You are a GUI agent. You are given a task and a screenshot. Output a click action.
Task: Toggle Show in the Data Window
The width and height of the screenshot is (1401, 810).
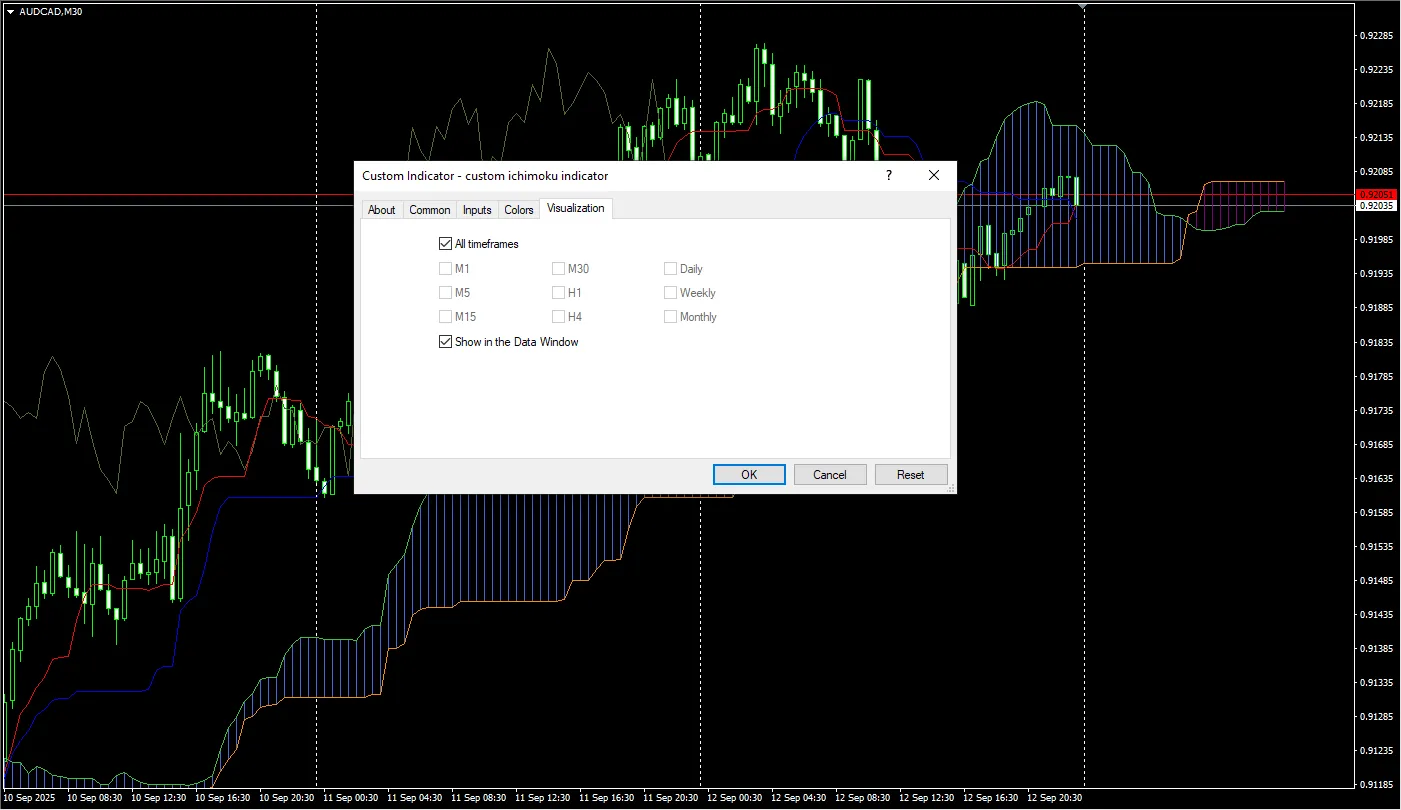point(445,342)
